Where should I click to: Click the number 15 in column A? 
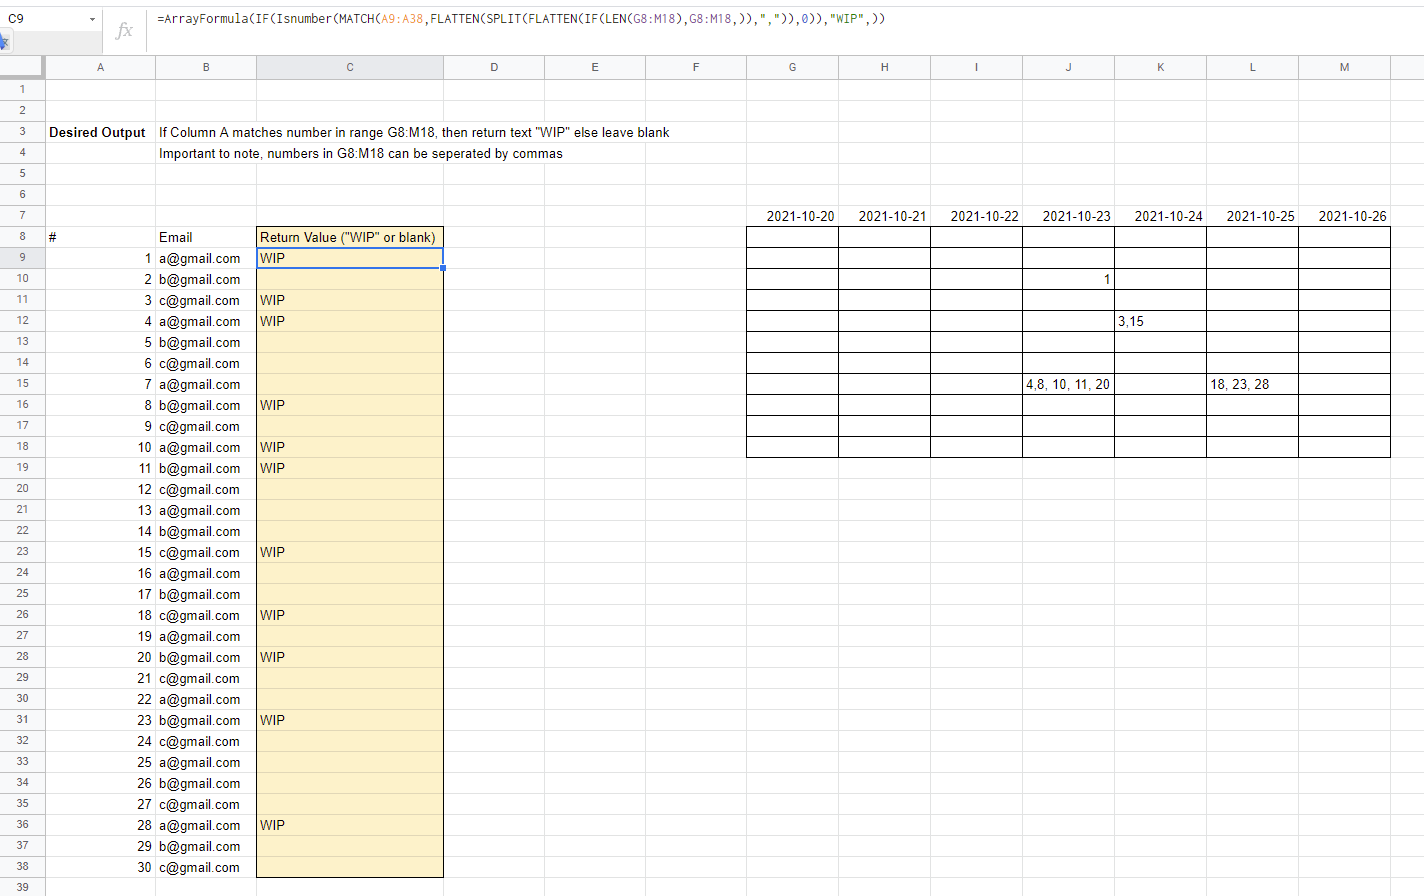click(x=100, y=552)
